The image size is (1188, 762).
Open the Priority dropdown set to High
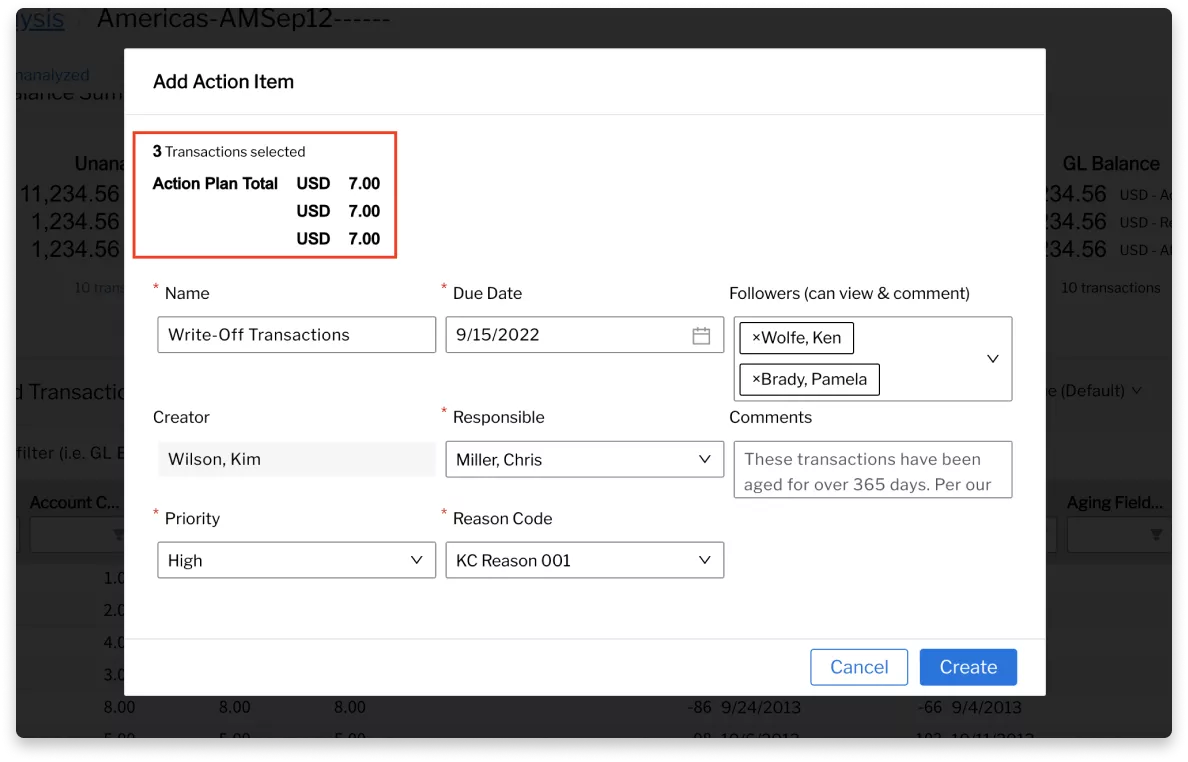click(x=296, y=561)
